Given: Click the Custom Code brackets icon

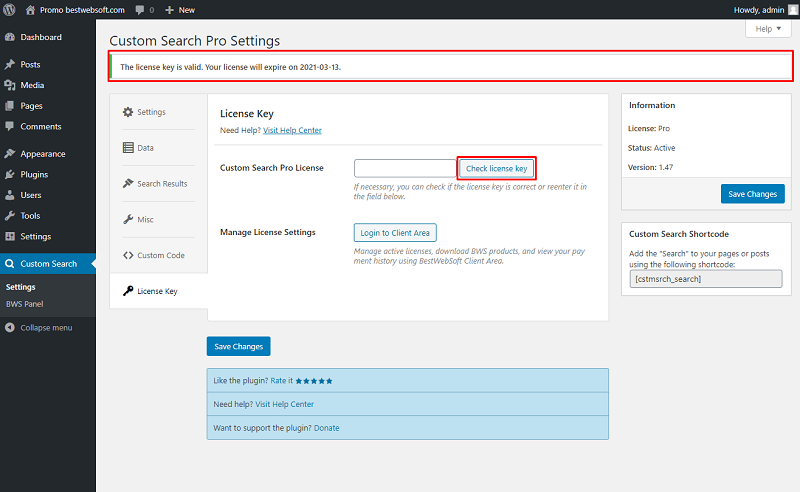Looking at the screenshot, I should tap(128, 255).
